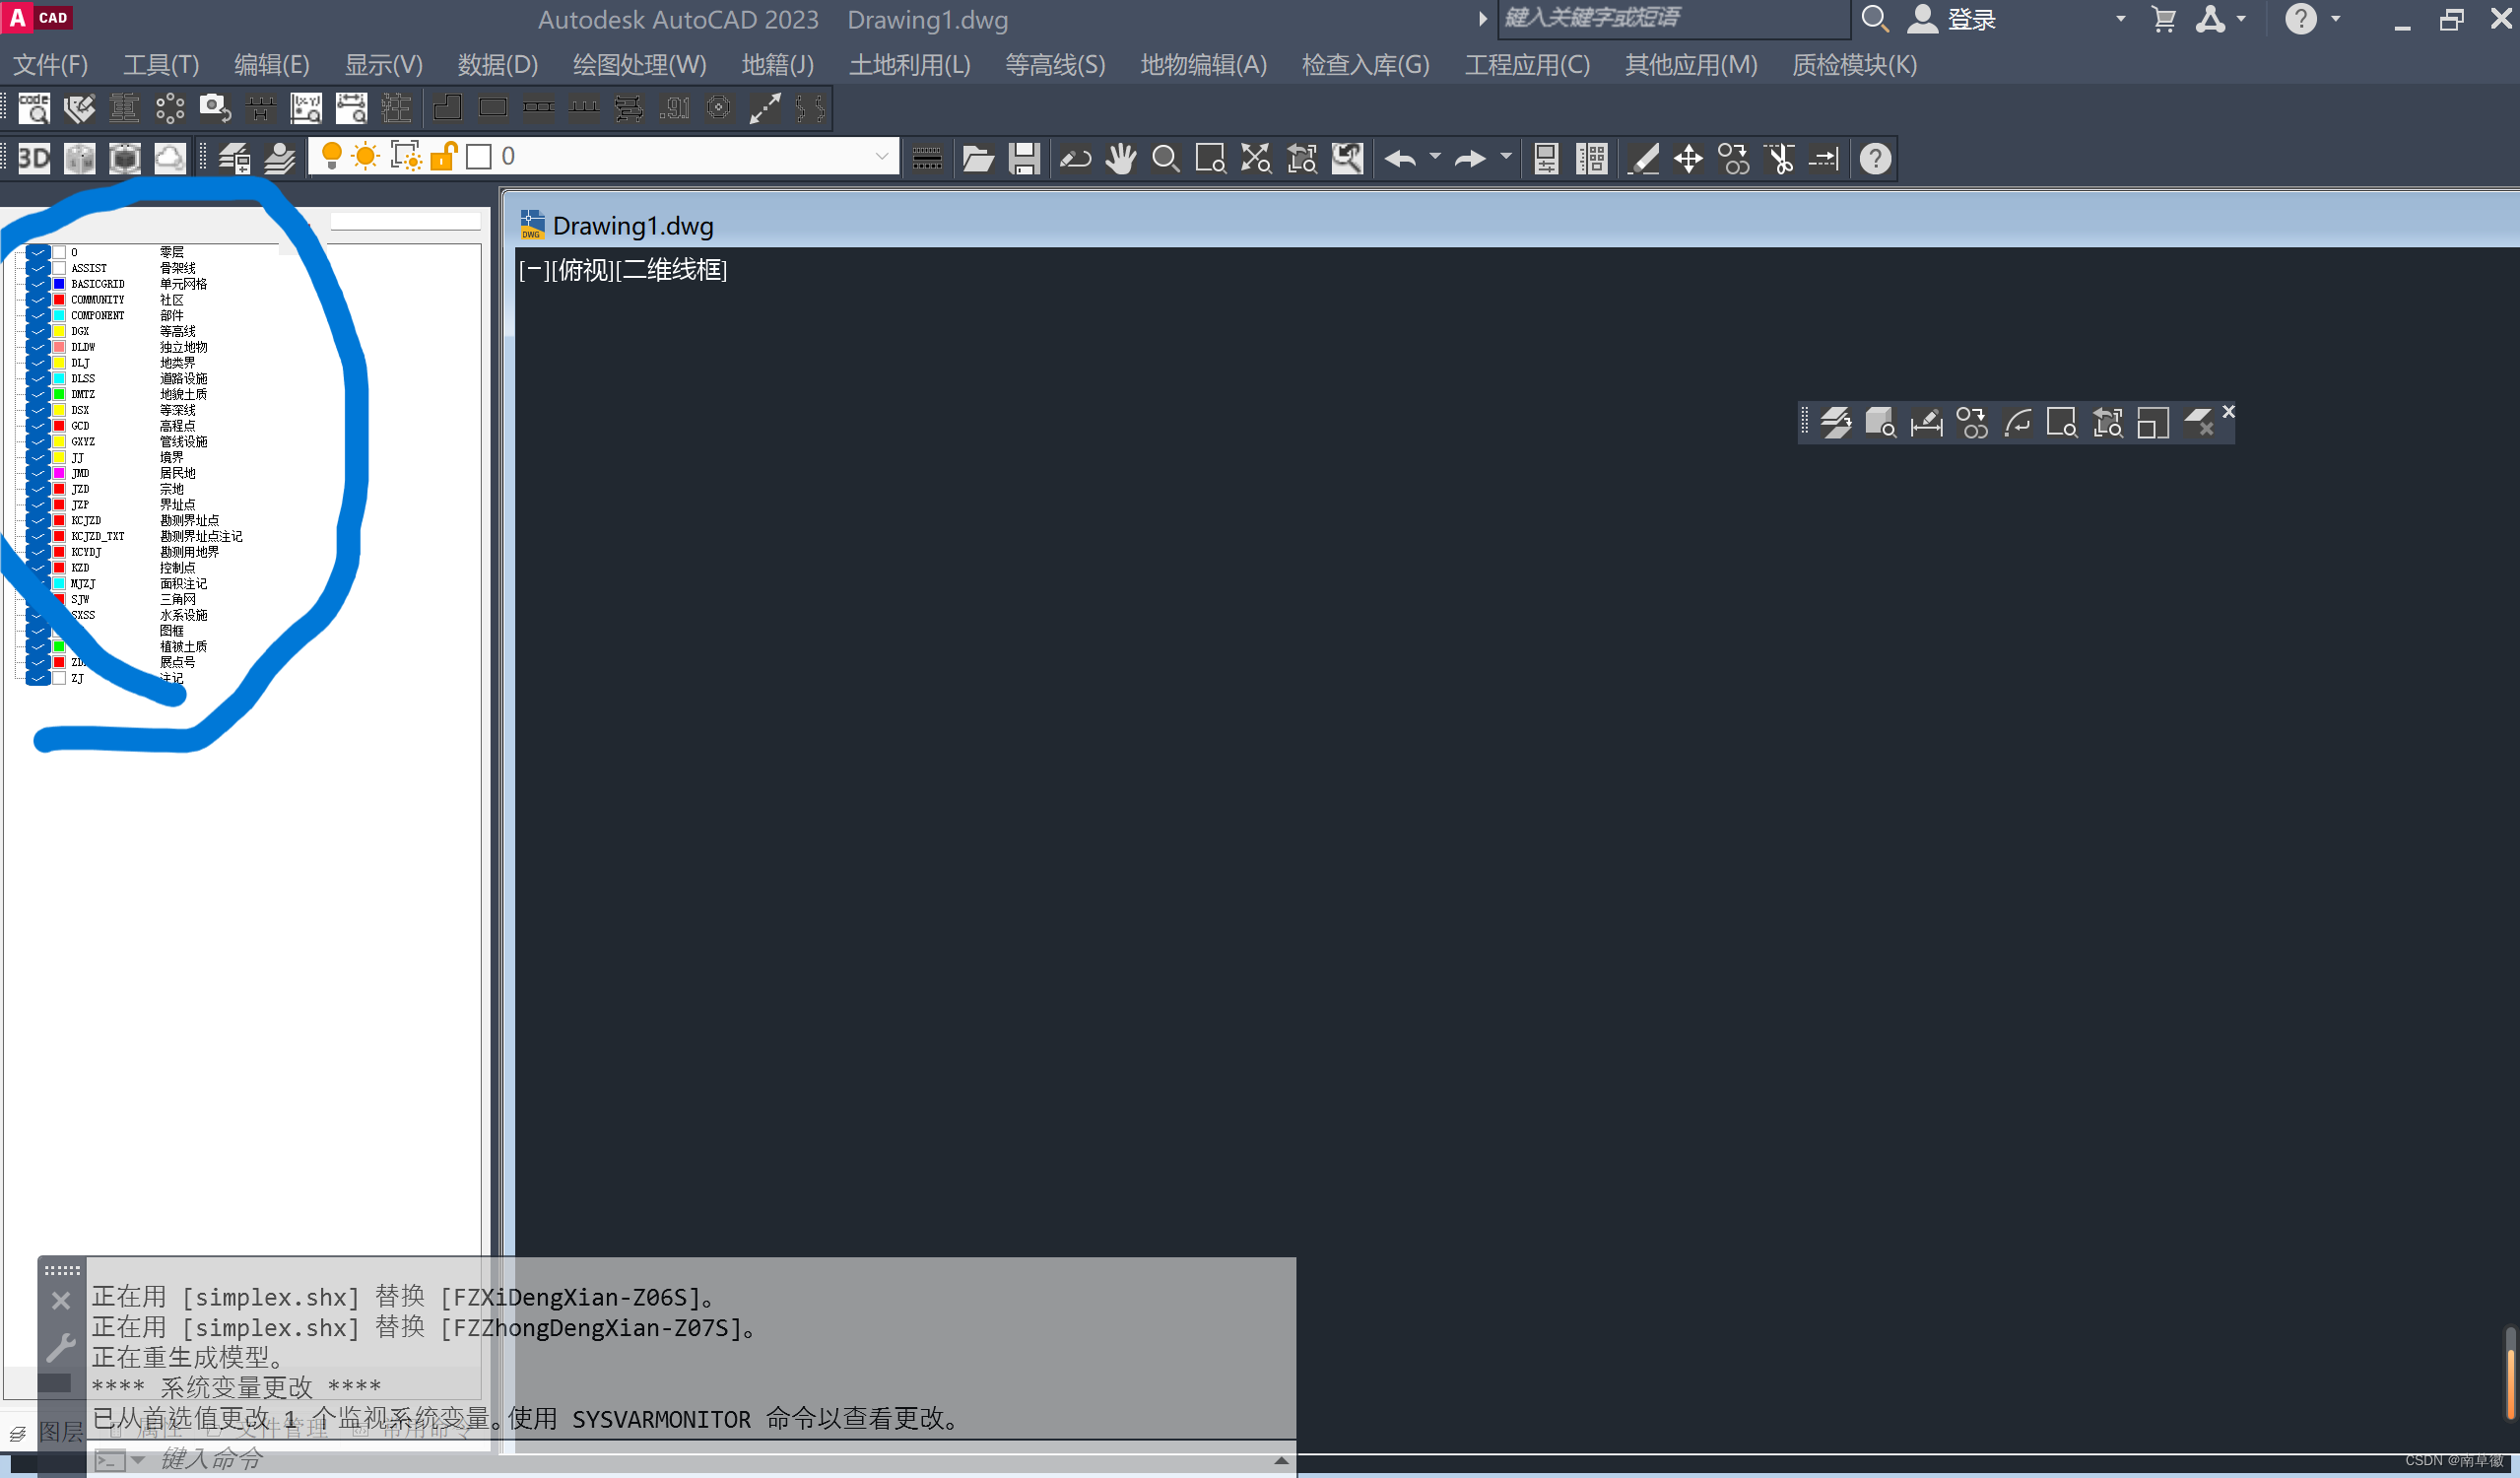Expand the layer name dropdown list
Viewport: 2520px width, 1478px height.
881,156
